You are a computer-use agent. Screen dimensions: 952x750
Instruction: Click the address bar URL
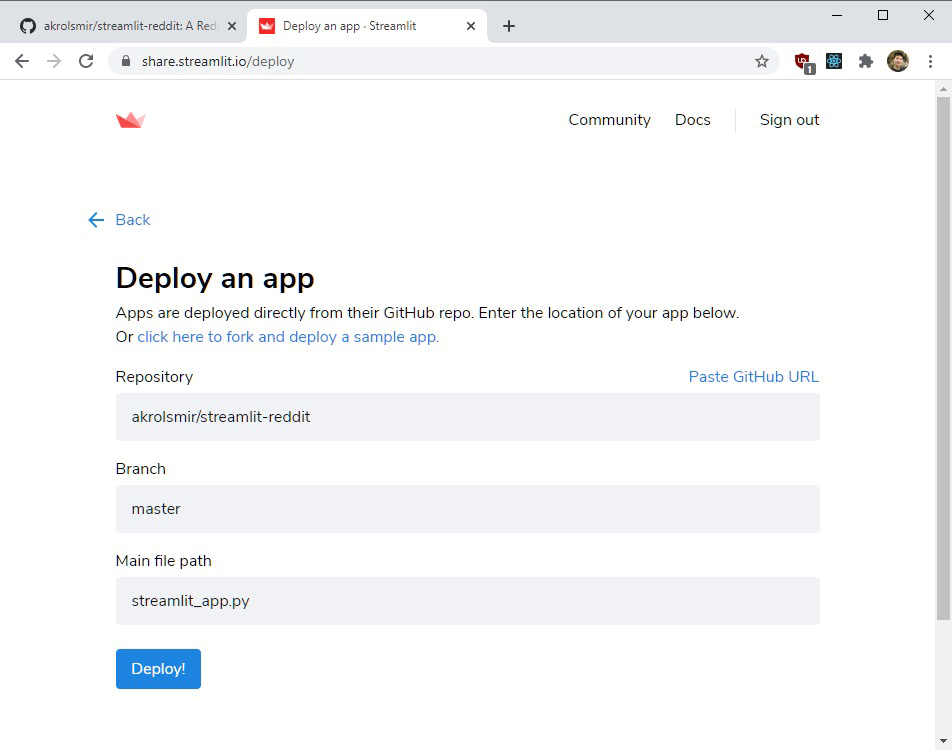tap(218, 61)
